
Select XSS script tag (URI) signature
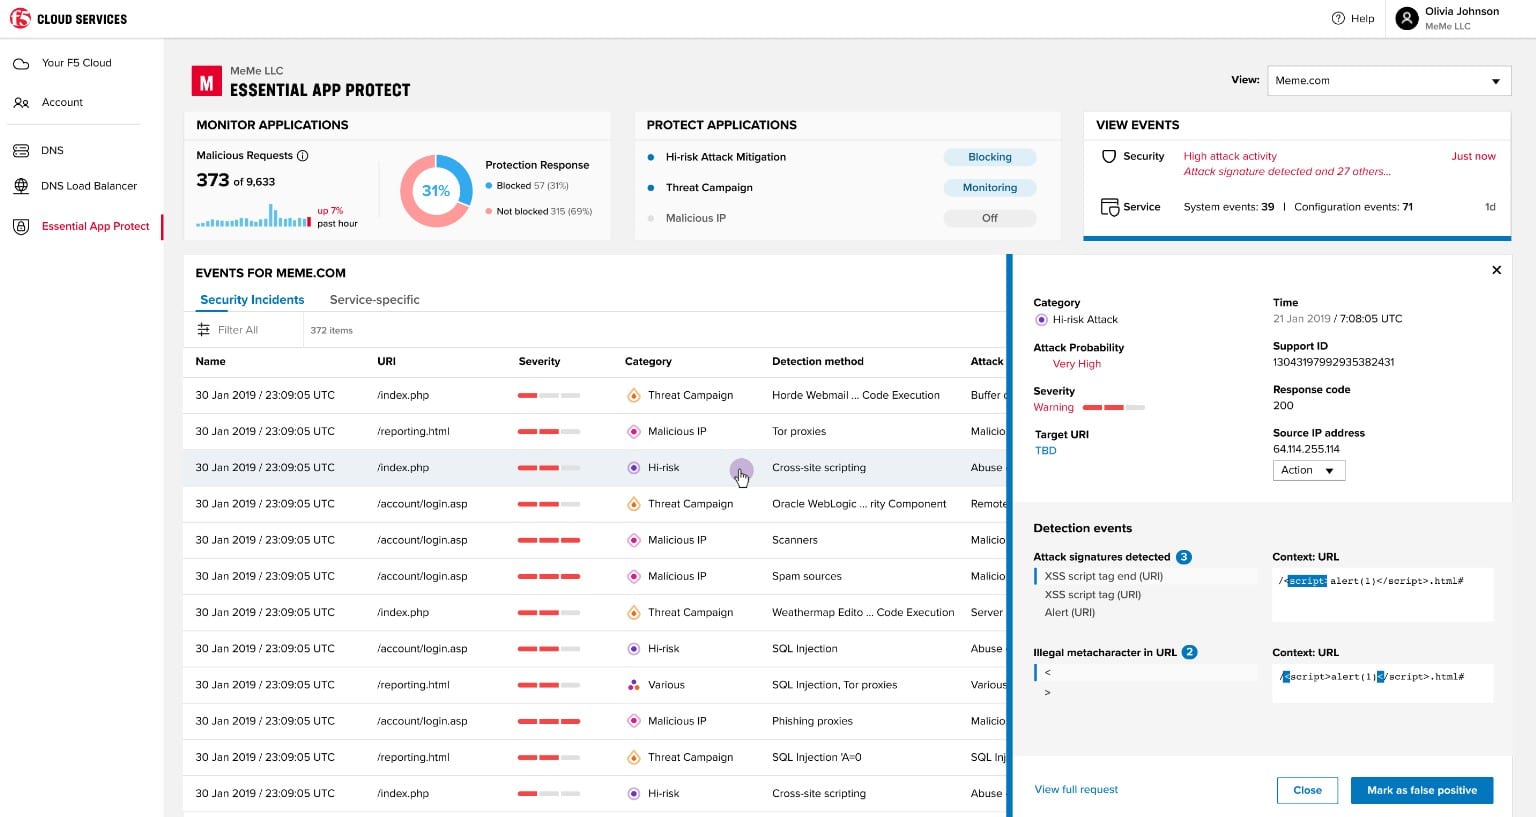(x=1092, y=595)
